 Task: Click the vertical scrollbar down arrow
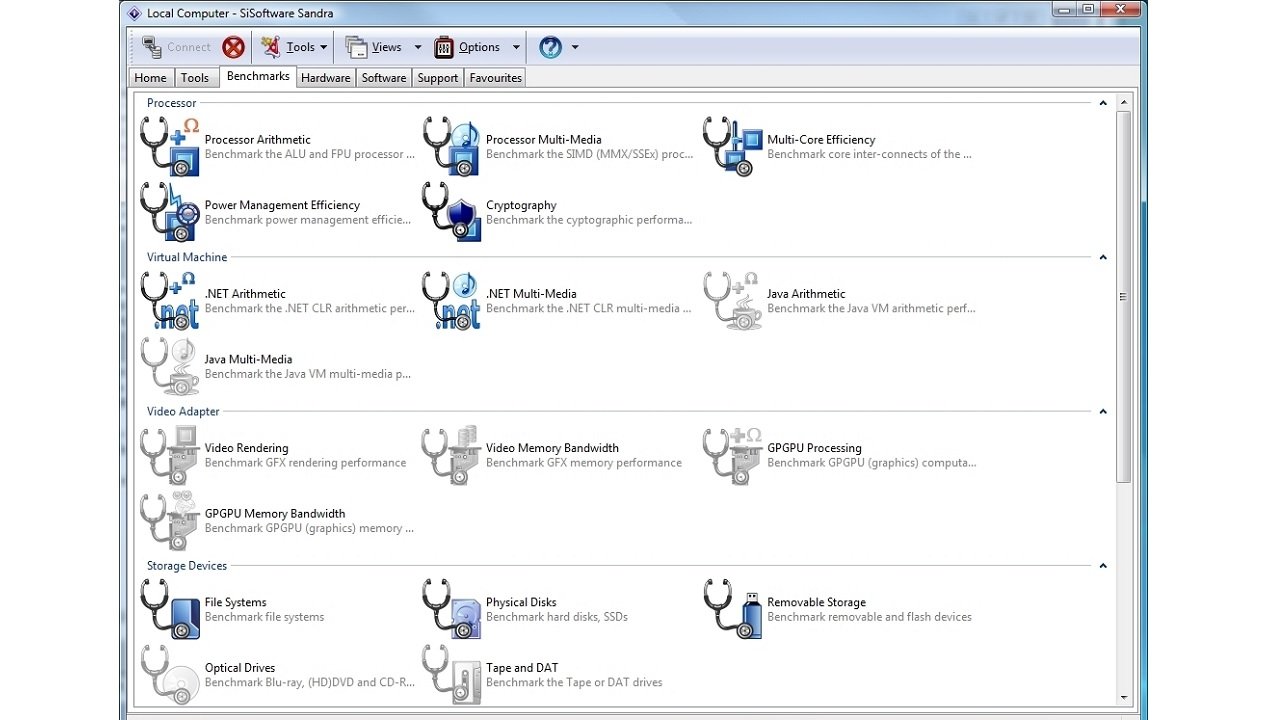(1124, 698)
